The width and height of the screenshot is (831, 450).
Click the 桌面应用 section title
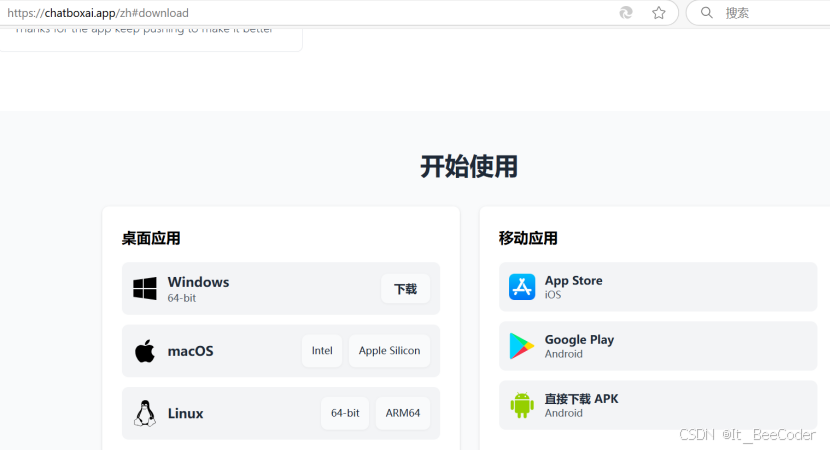(151, 239)
